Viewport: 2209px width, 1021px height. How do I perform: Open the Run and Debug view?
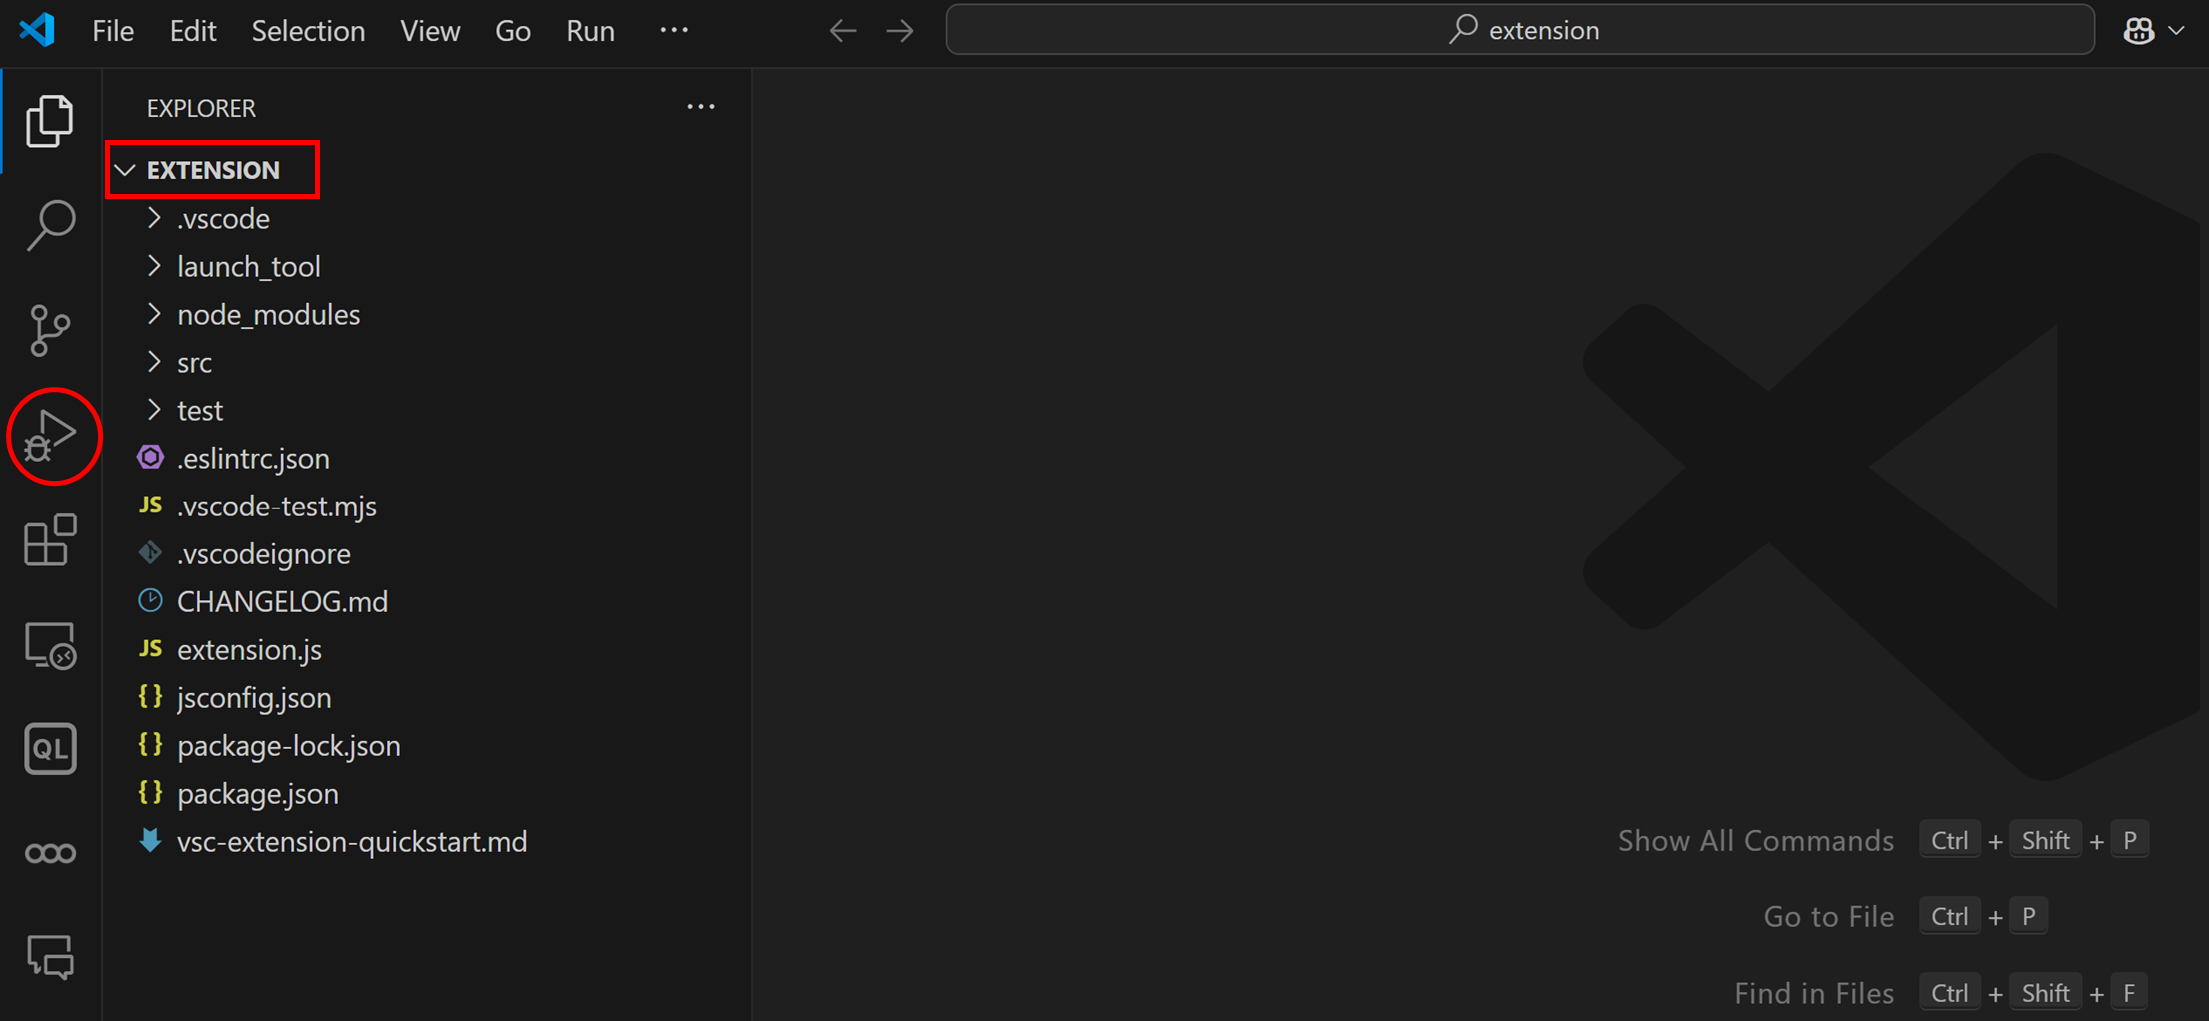tap(52, 437)
